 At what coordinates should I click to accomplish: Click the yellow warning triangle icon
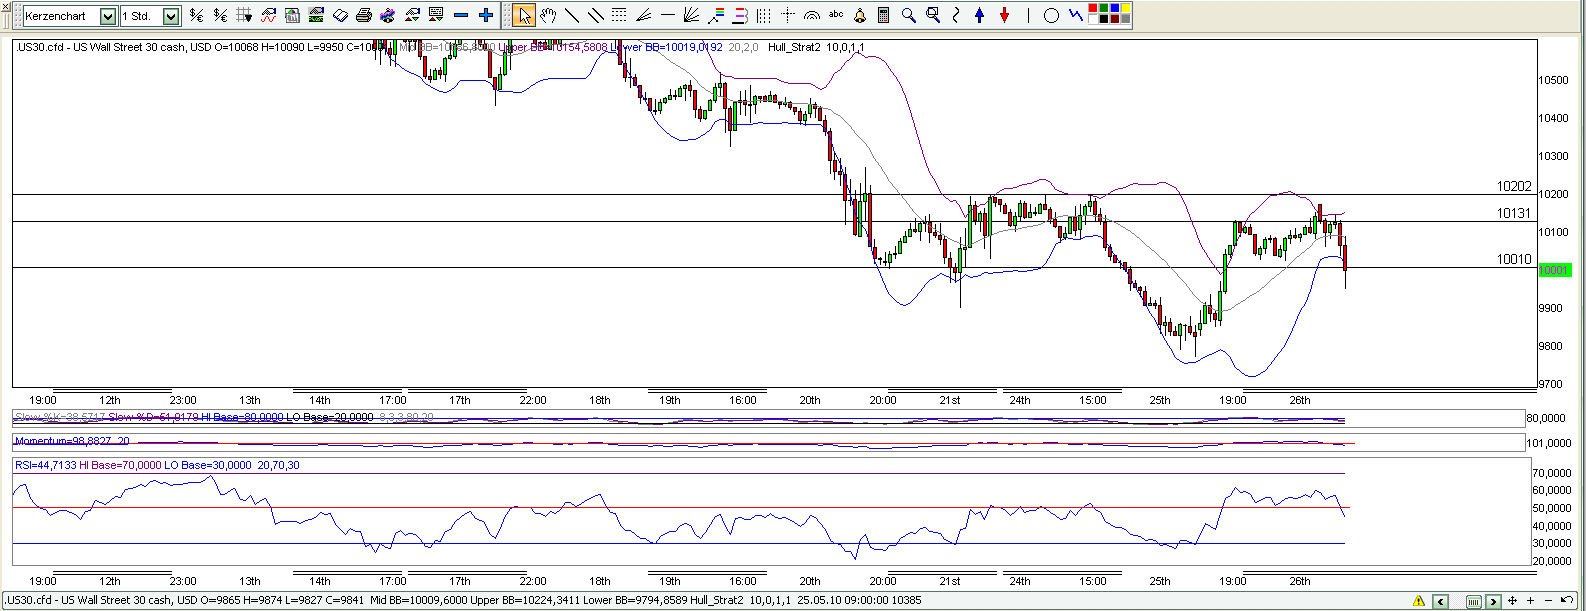pos(1419,601)
